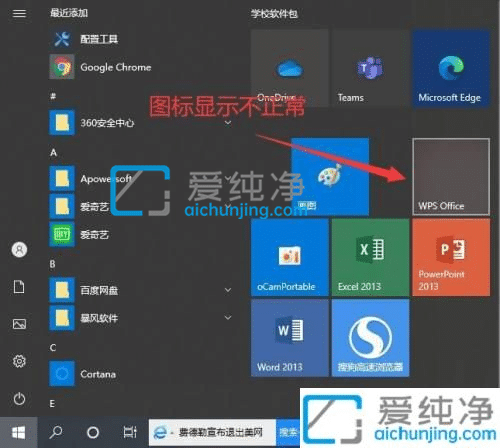Viewport: 500px width, 448px height.
Task: Expand the 360安全中心 folder chevron
Action: (x=228, y=123)
